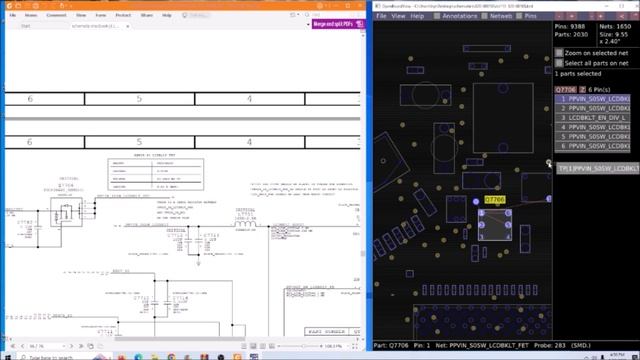This screenshot has width=640, height=360.
Task: Select pin row 1 PPVIN_S0SW_LCDBK in list
Action: point(592,99)
